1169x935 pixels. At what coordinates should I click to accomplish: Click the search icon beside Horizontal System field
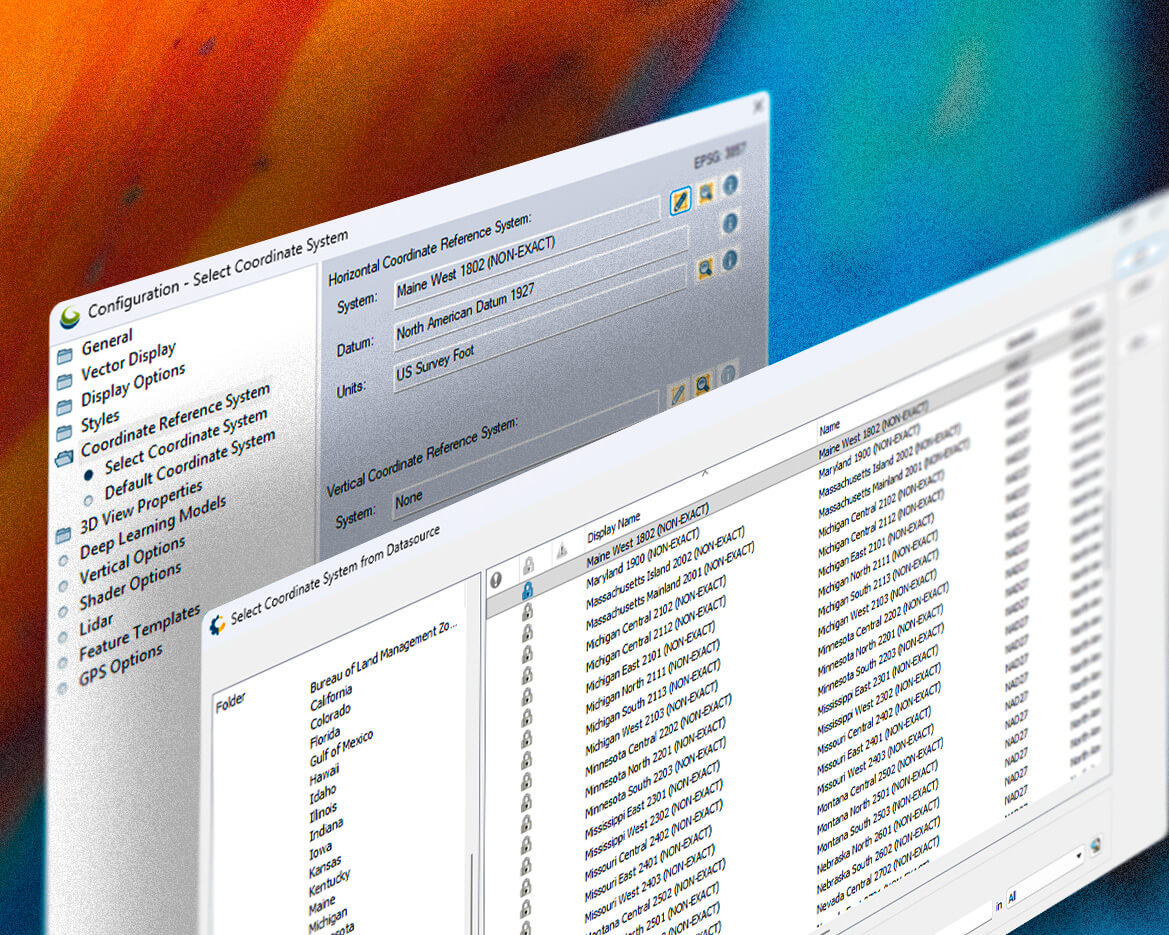[x=705, y=192]
